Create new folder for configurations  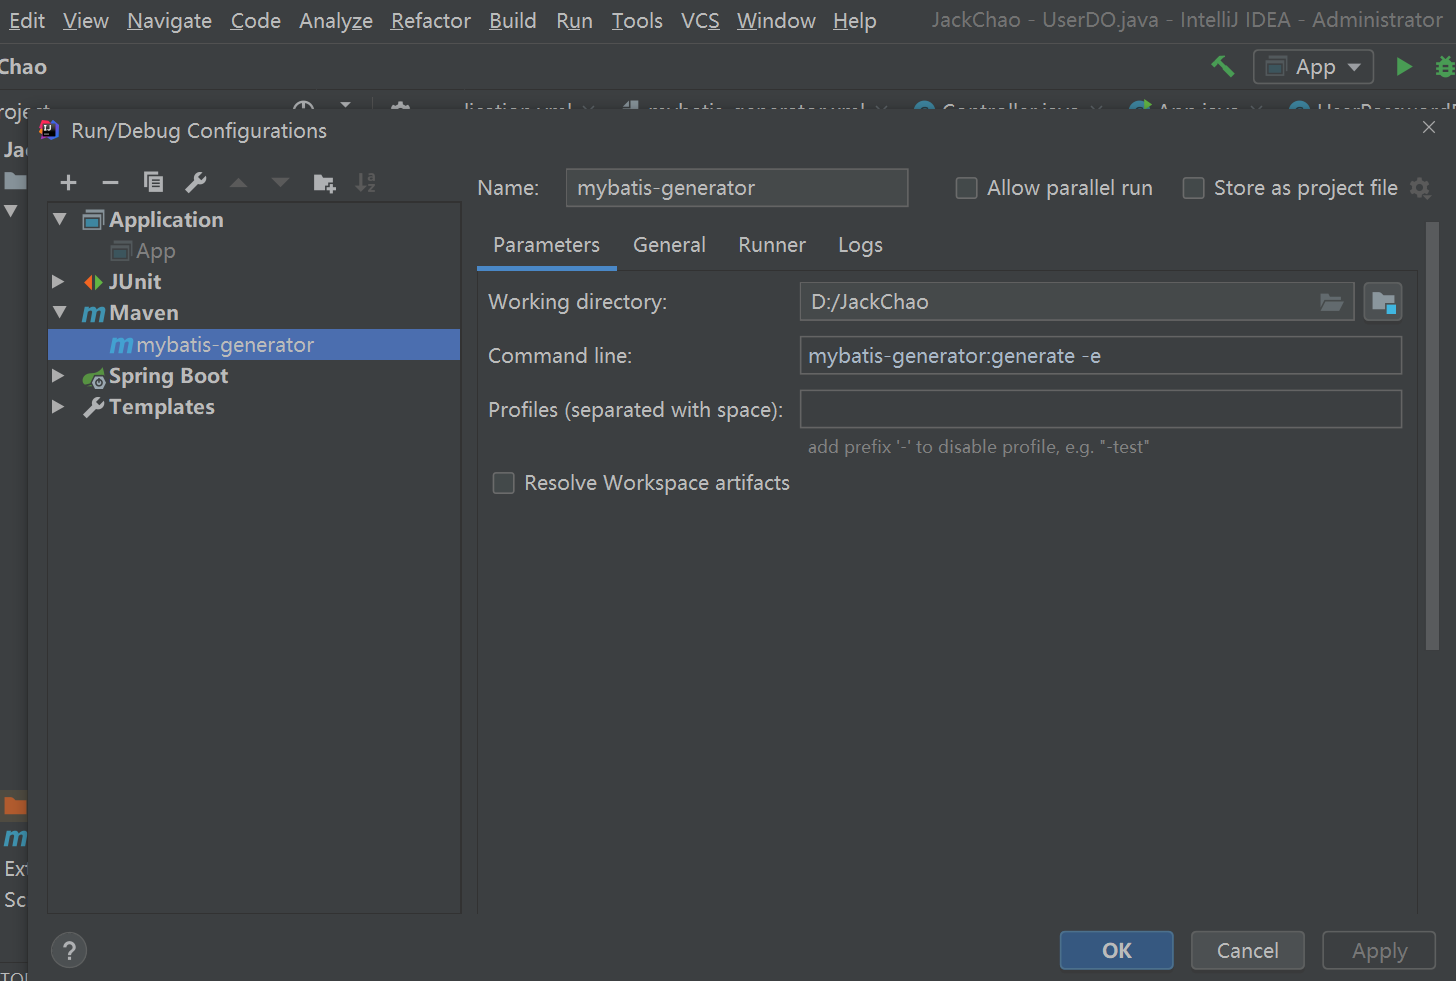324,183
